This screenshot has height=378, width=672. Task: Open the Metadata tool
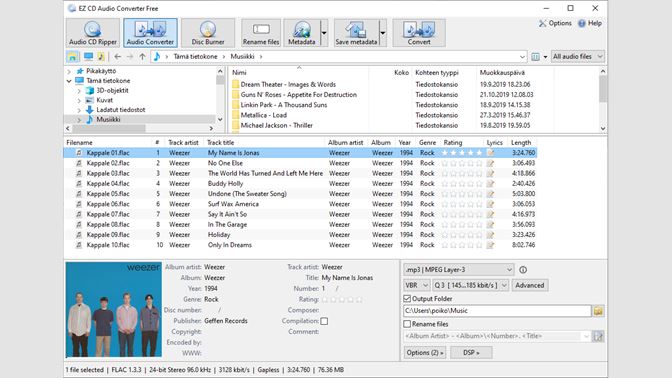(302, 33)
